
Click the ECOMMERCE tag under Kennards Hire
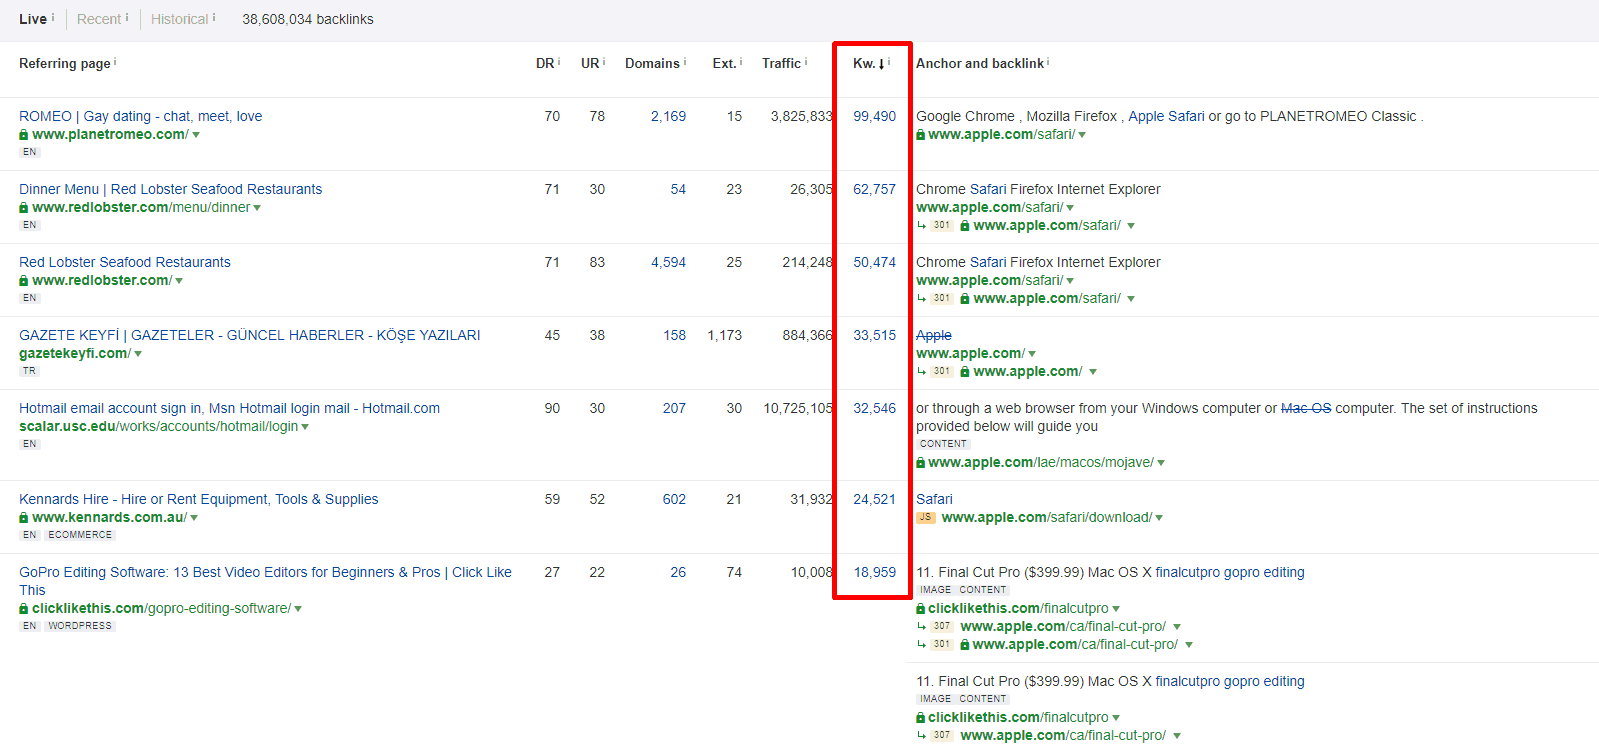(x=80, y=535)
